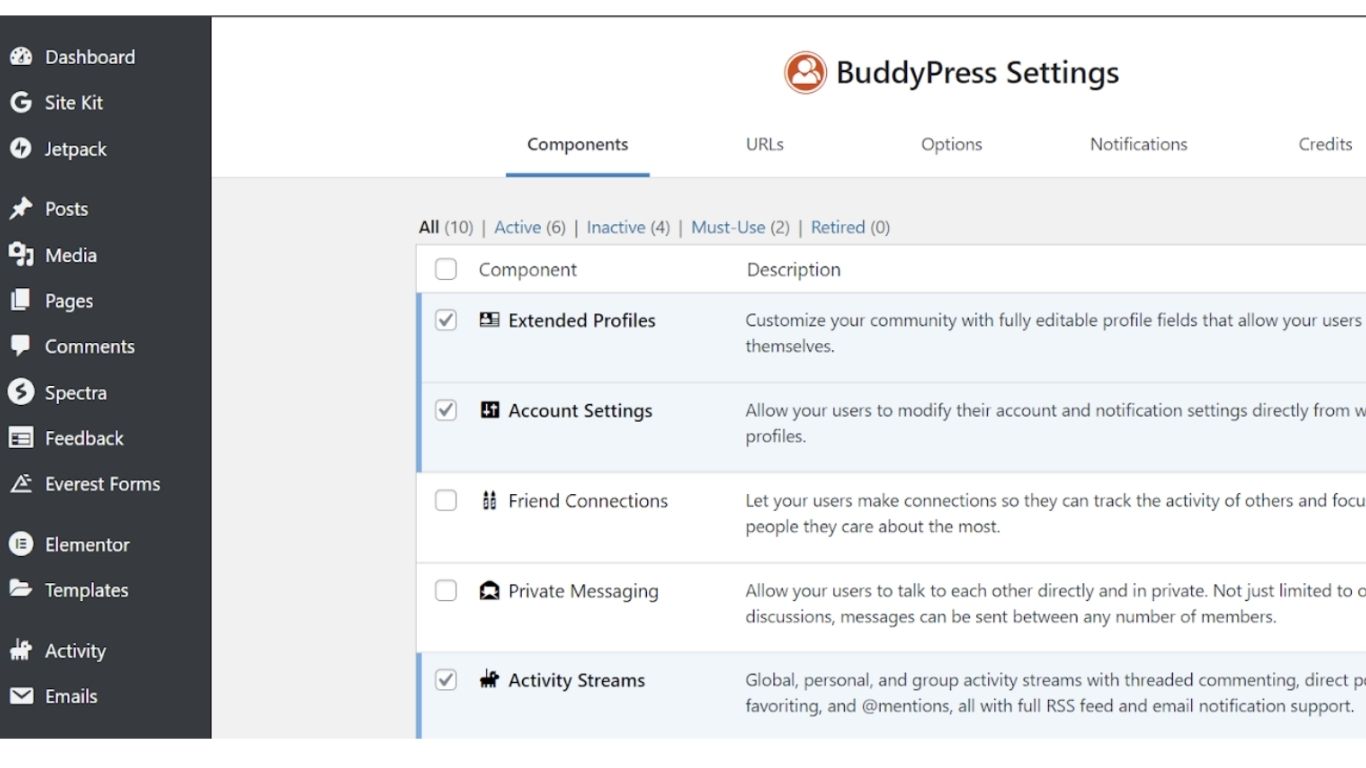
Task: Click the Everest Forms mountain icon
Action: point(21,484)
